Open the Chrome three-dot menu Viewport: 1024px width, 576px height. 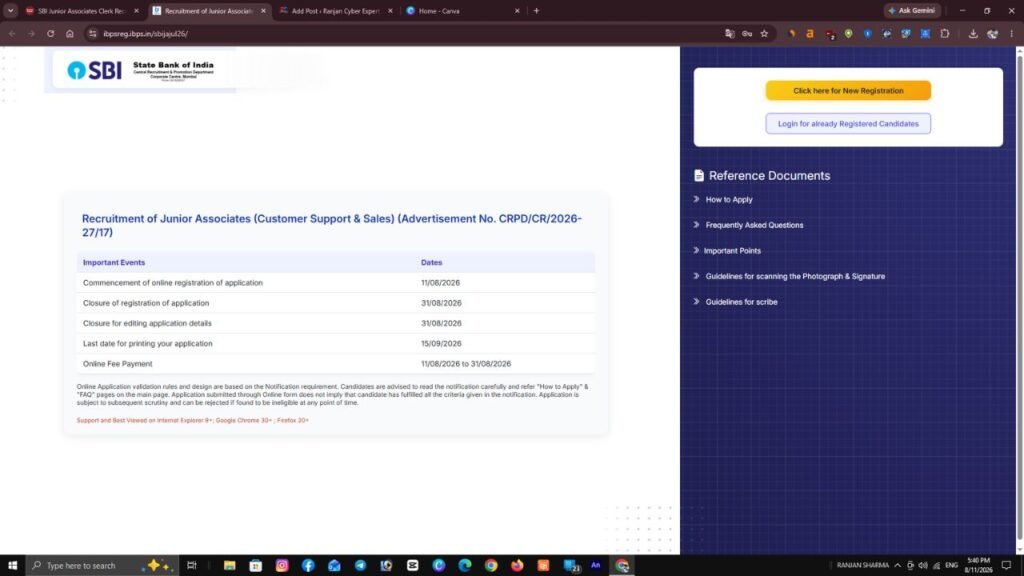point(1012,33)
